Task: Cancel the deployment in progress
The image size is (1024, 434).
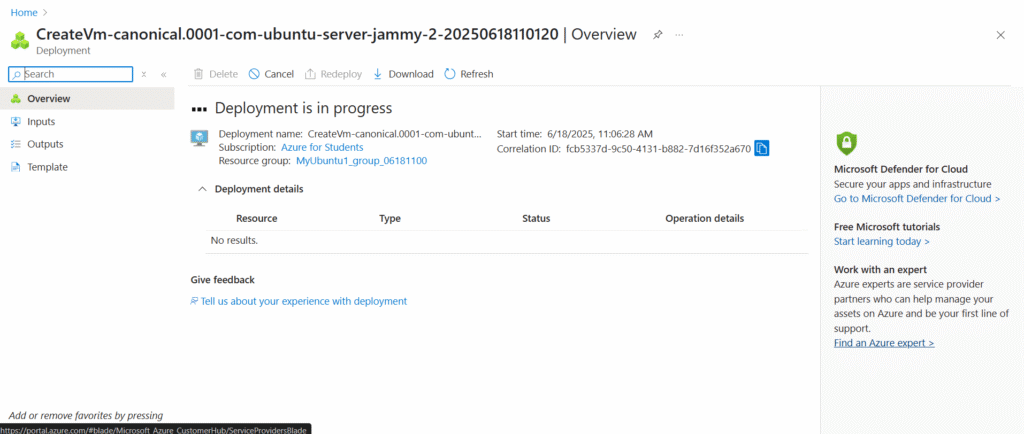Action: point(271,74)
